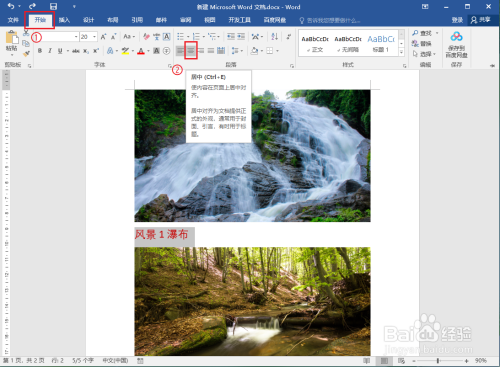The image size is (500, 367).
Task: Align text right
Action: 201,51
